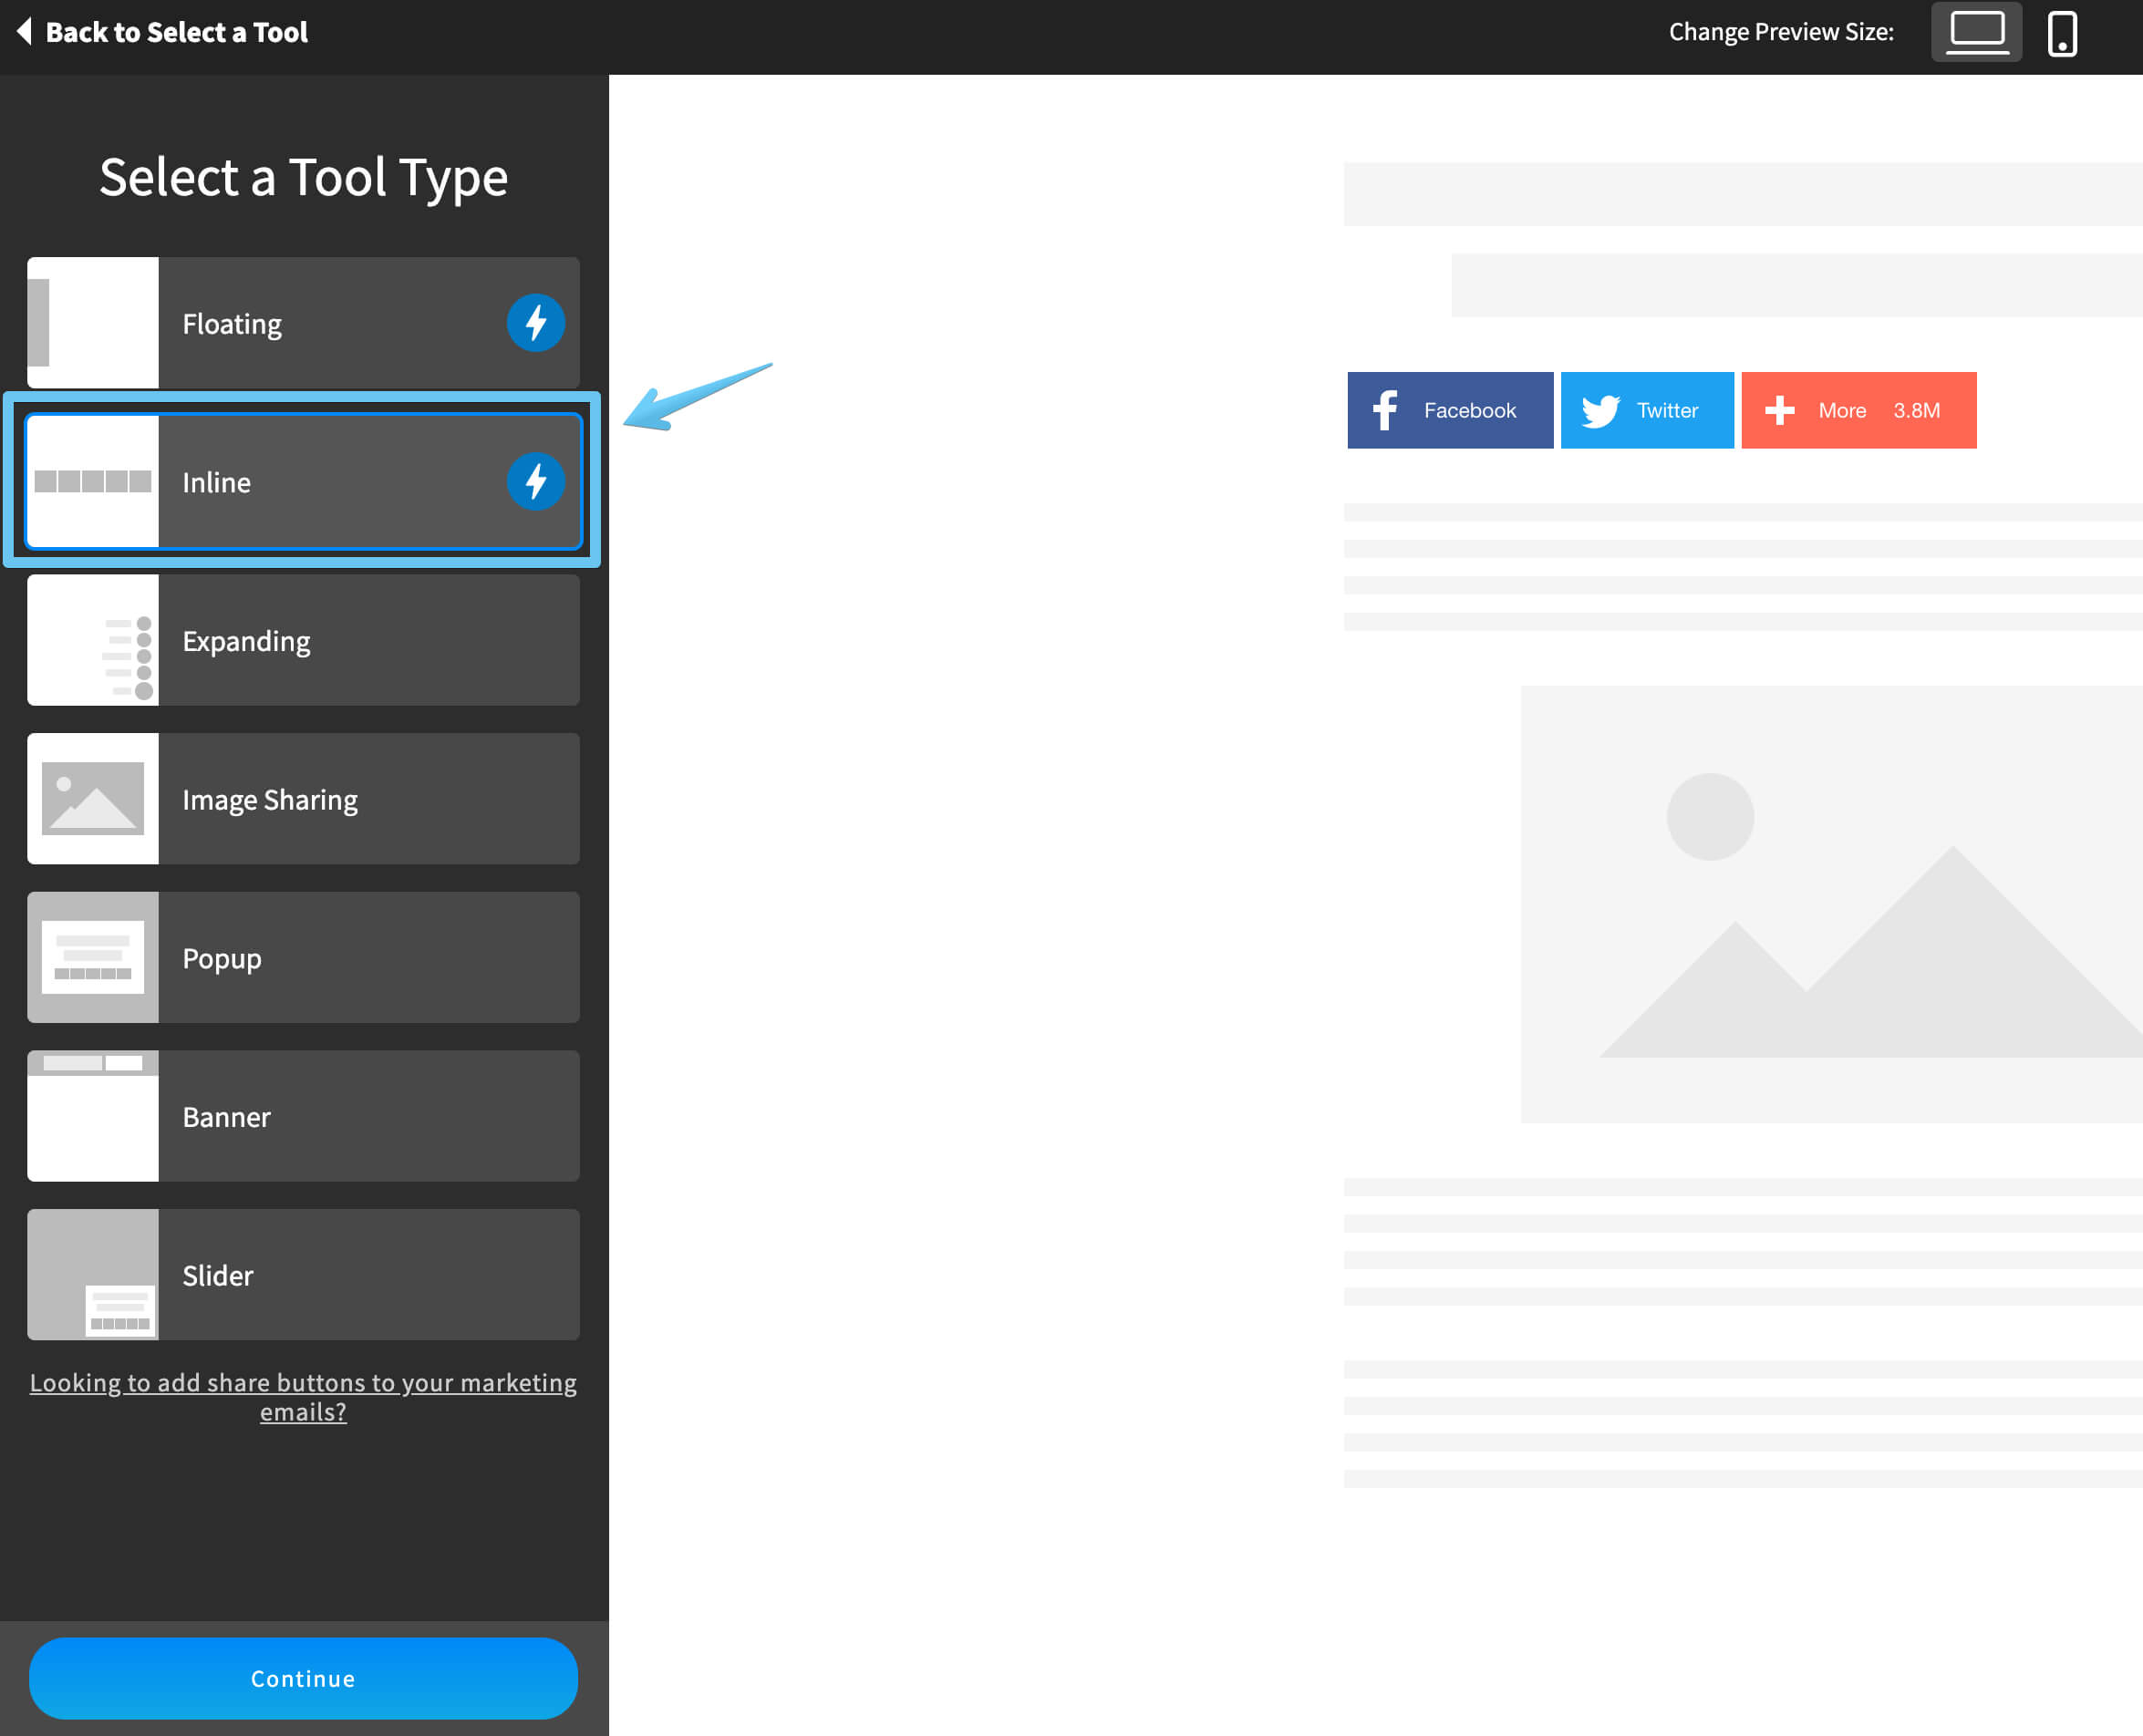
Task: Open marketing emails share buttons link
Action: click(x=303, y=1397)
